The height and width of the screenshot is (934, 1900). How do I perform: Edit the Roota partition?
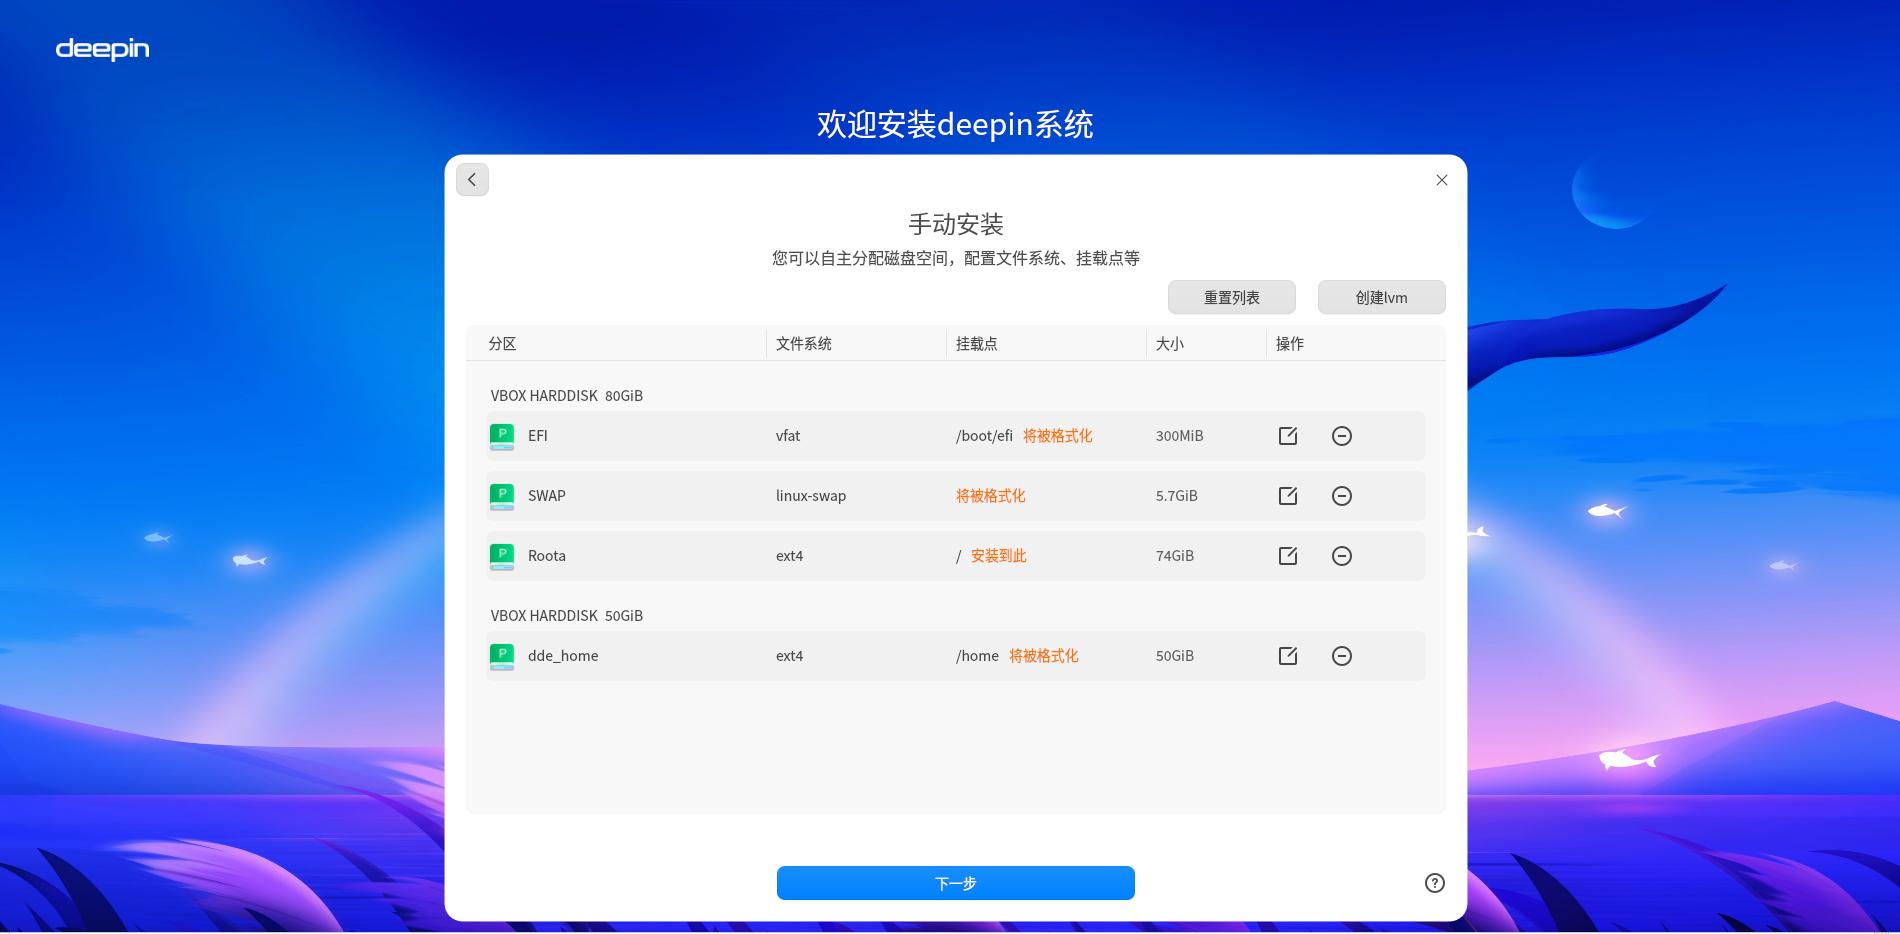[x=1288, y=556]
